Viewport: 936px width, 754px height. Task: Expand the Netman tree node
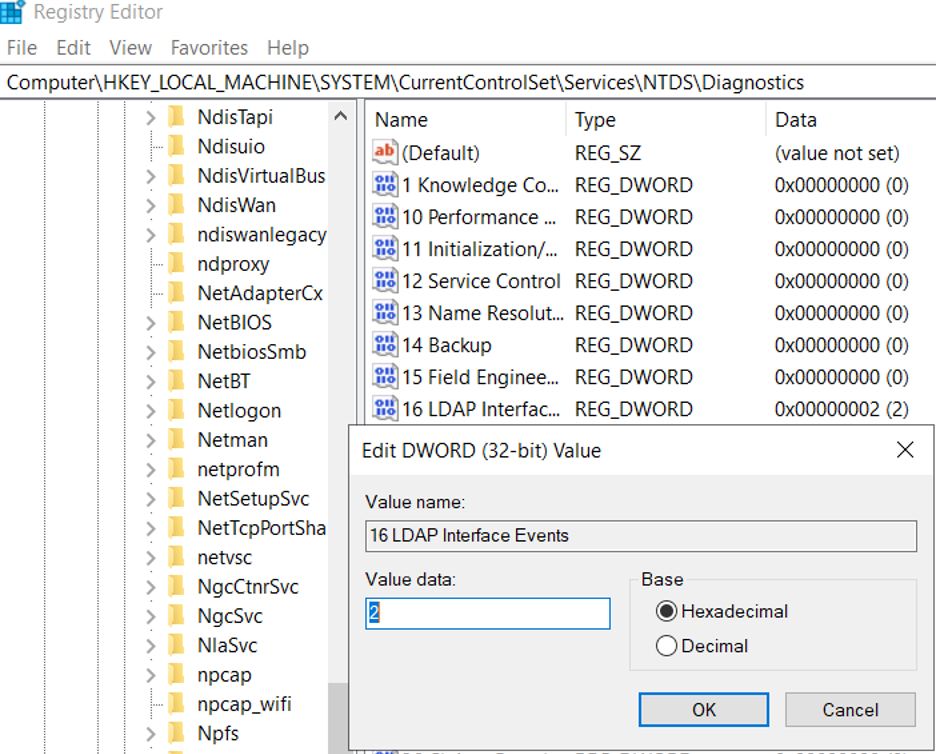[x=150, y=441]
